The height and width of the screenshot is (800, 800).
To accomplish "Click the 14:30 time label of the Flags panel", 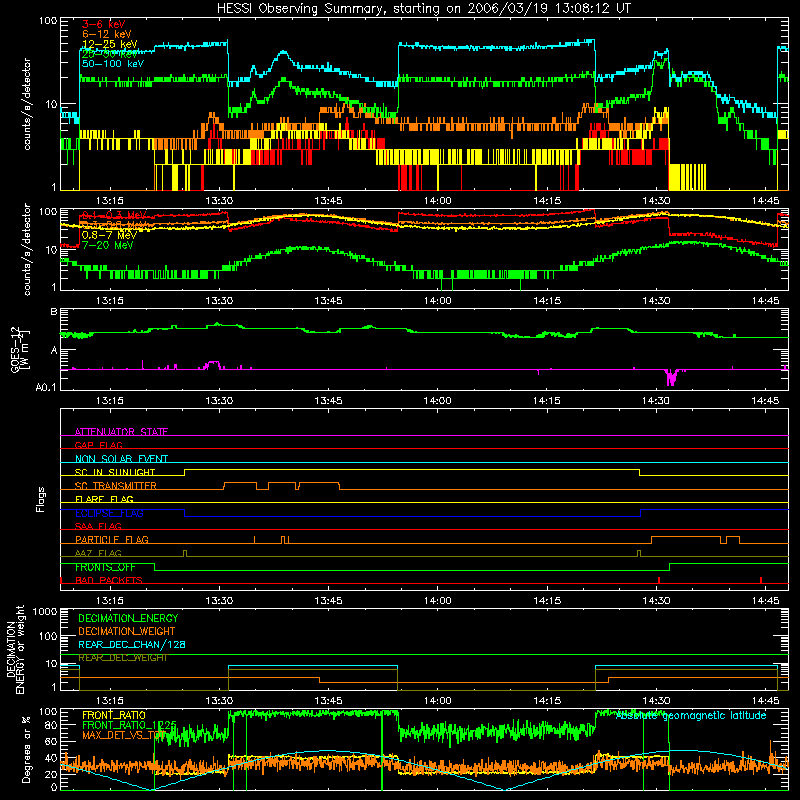I will (x=656, y=600).
